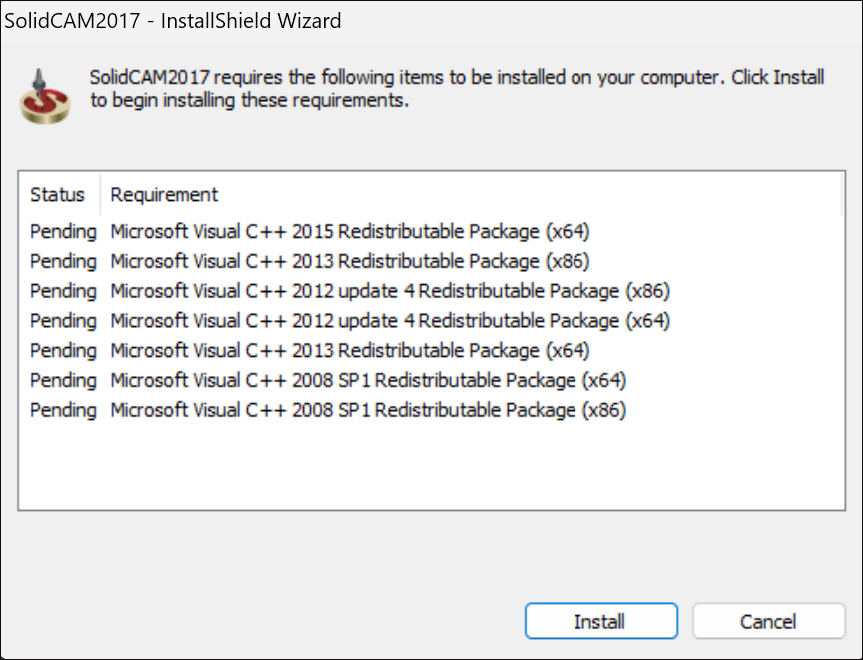
Task: Click Pending status of 2013 x86 package
Action: [63, 261]
